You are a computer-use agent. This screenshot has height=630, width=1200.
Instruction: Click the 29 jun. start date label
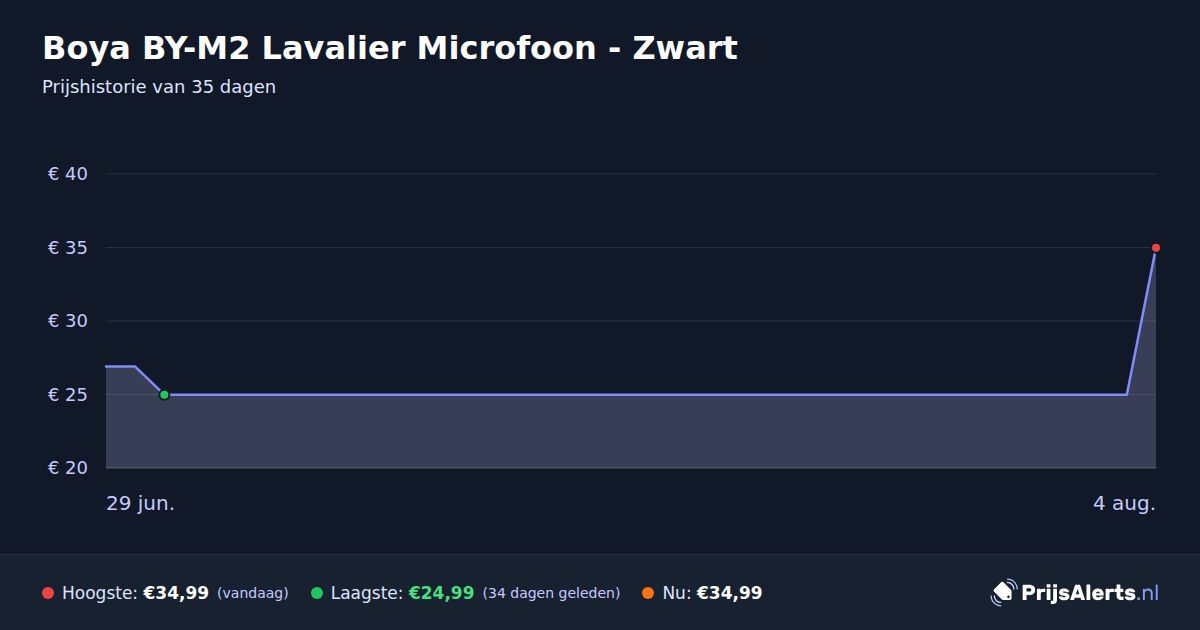click(141, 503)
